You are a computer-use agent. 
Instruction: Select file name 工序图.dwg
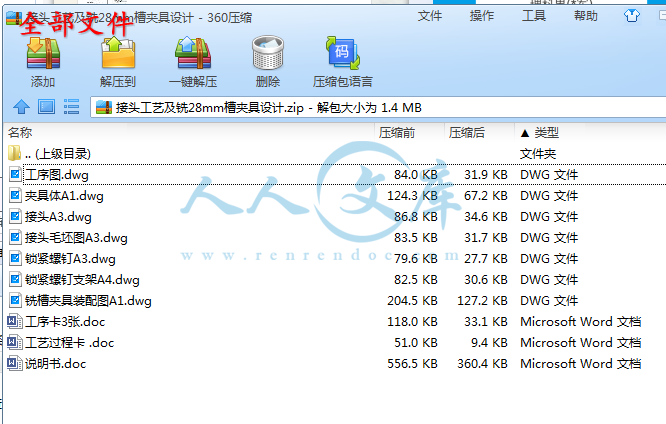pyautogui.click(x=56, y=175)
